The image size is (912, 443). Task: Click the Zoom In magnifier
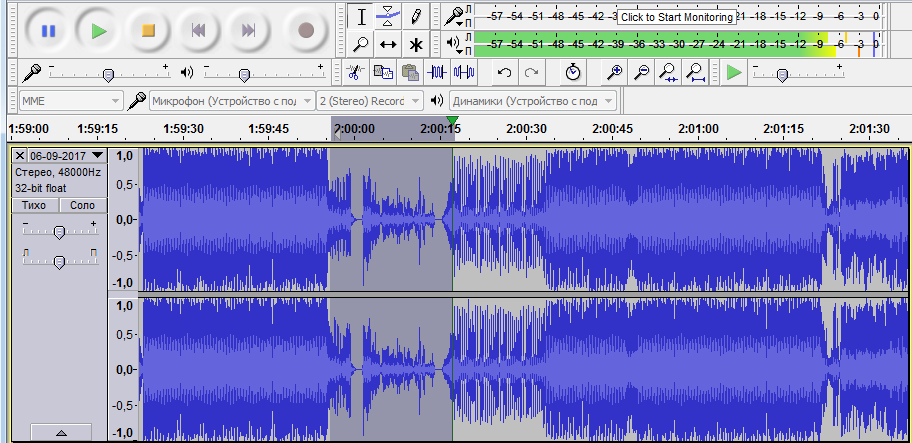tap(615, 73)
